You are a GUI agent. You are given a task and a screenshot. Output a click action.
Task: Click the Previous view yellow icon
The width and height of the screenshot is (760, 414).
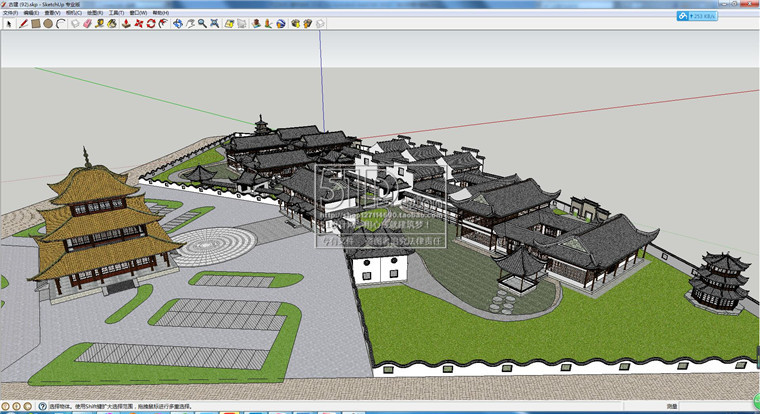[x=229, y=24]
